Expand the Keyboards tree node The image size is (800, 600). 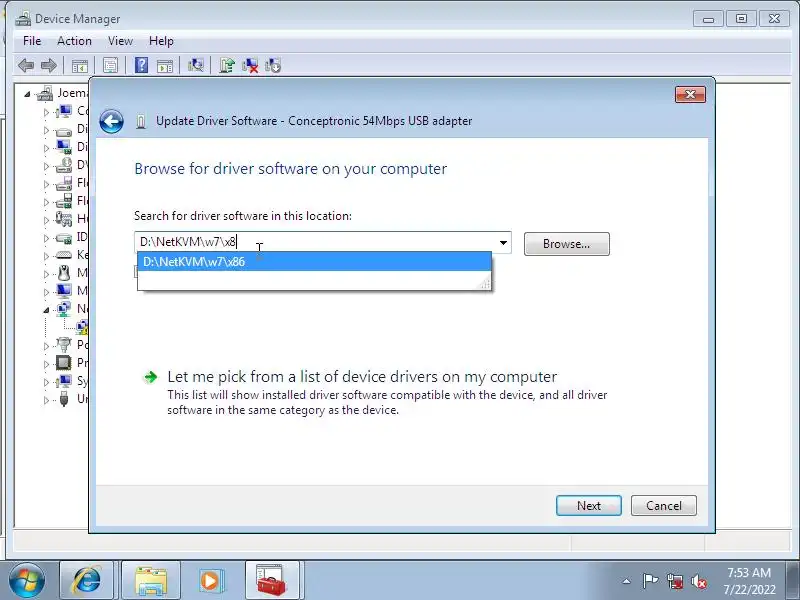tap(46, 256)
